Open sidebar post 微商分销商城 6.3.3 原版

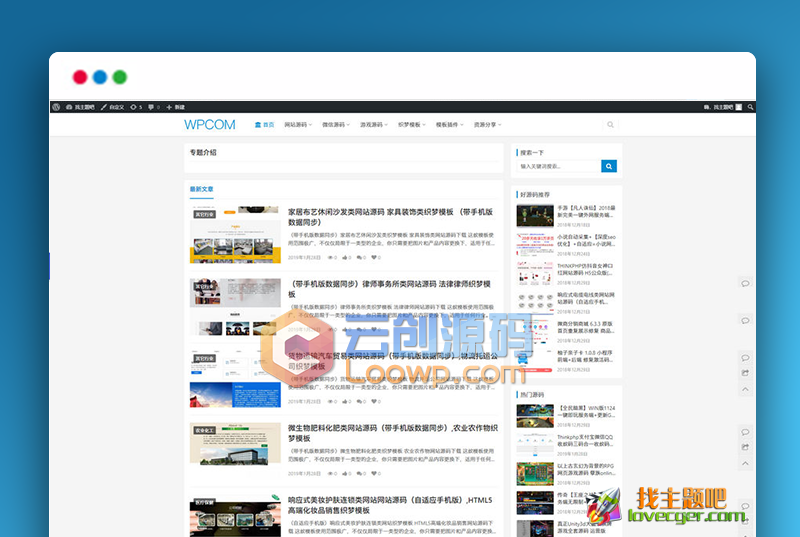(x=586, y=327)
